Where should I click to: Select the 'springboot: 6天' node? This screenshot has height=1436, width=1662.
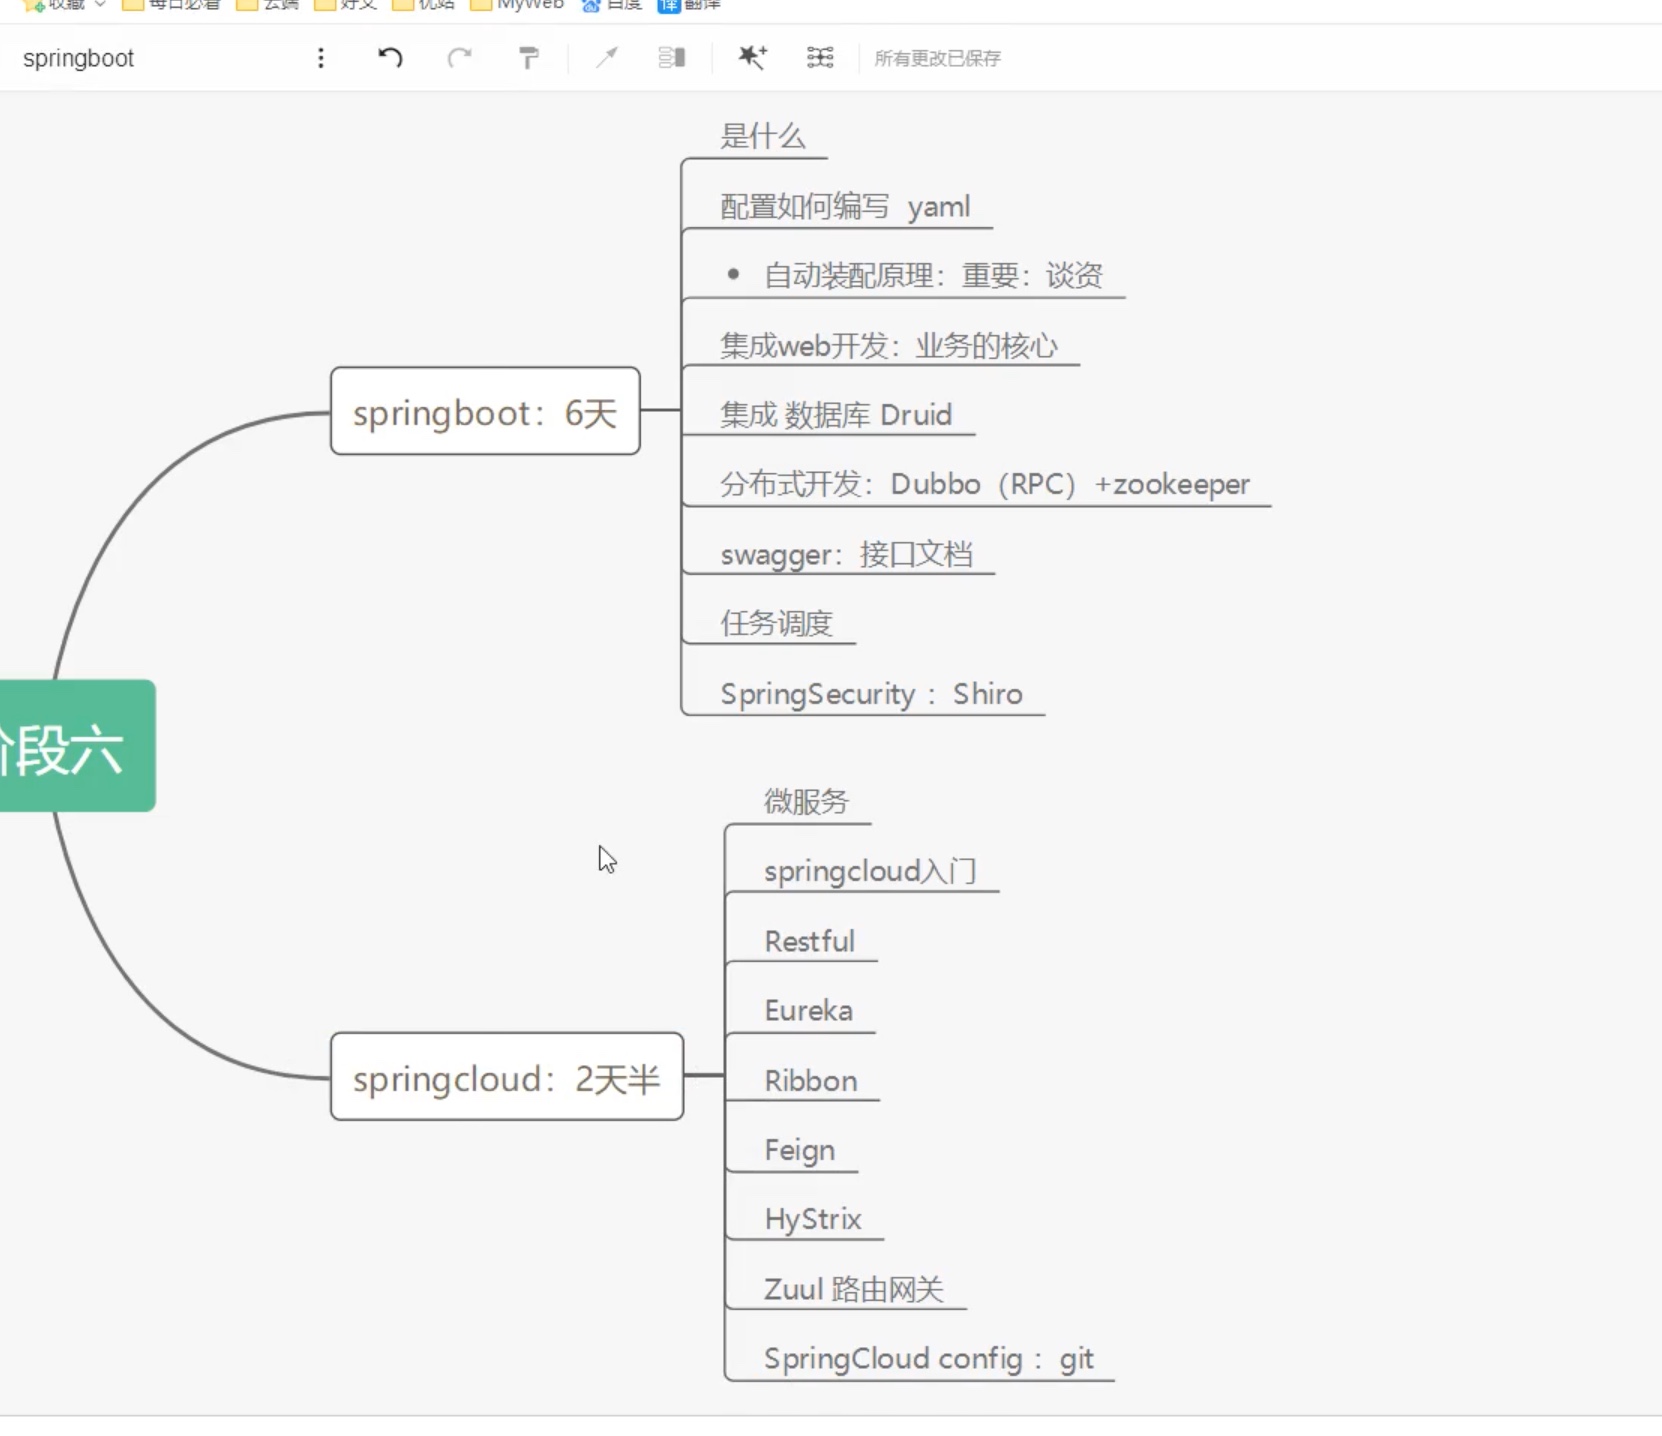coord(485,411)
